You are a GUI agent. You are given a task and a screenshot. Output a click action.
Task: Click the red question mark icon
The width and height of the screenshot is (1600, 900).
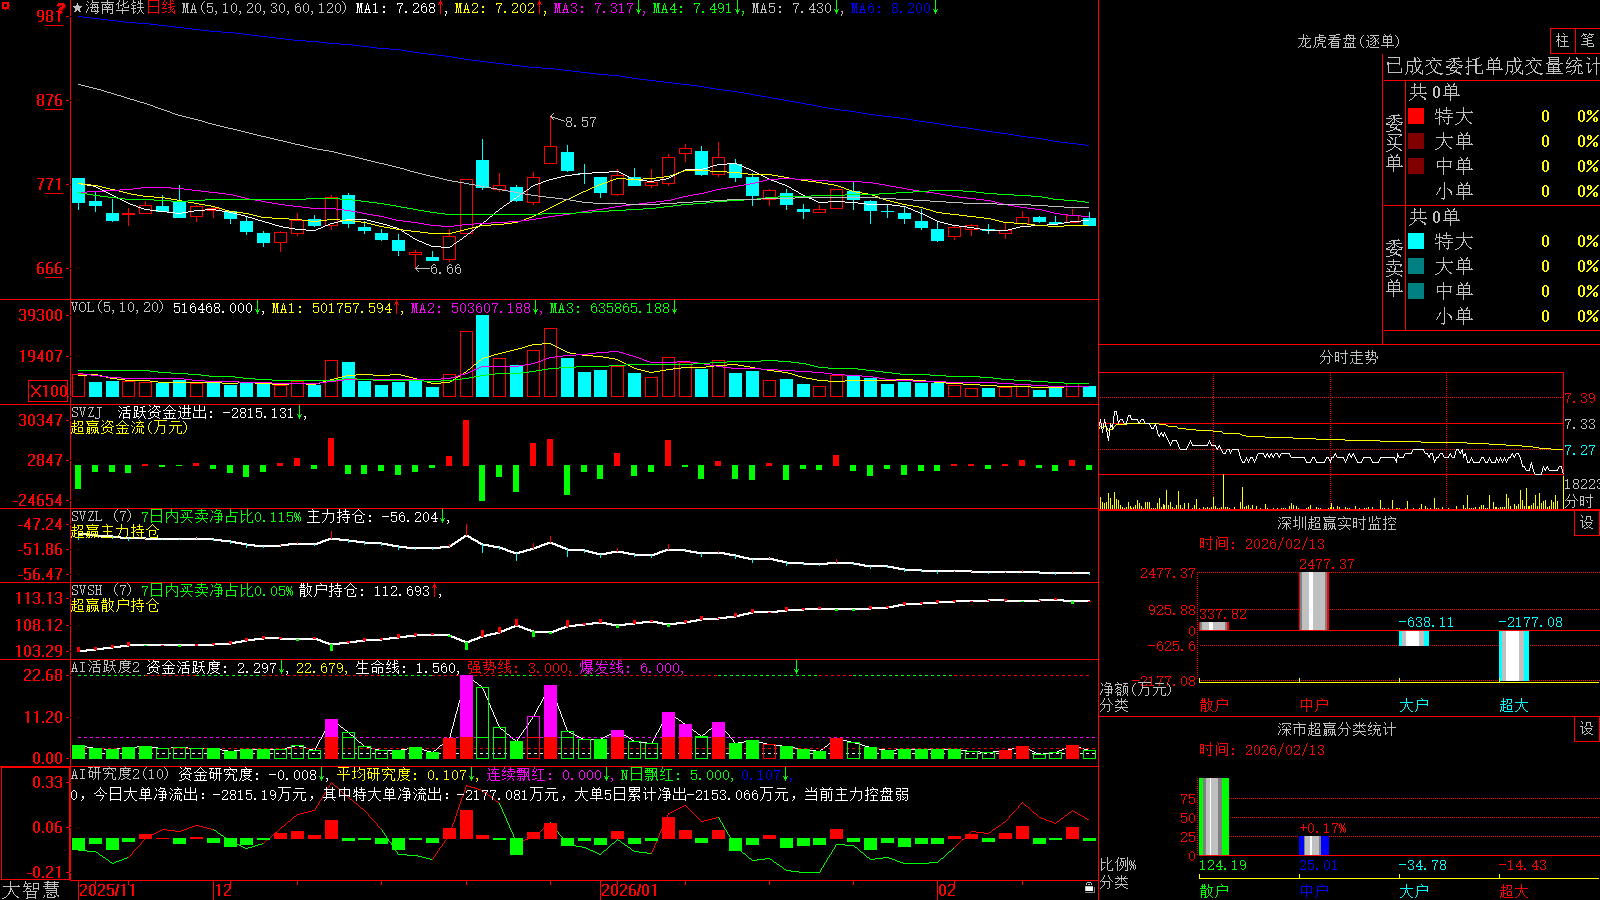tap(62, 8)
